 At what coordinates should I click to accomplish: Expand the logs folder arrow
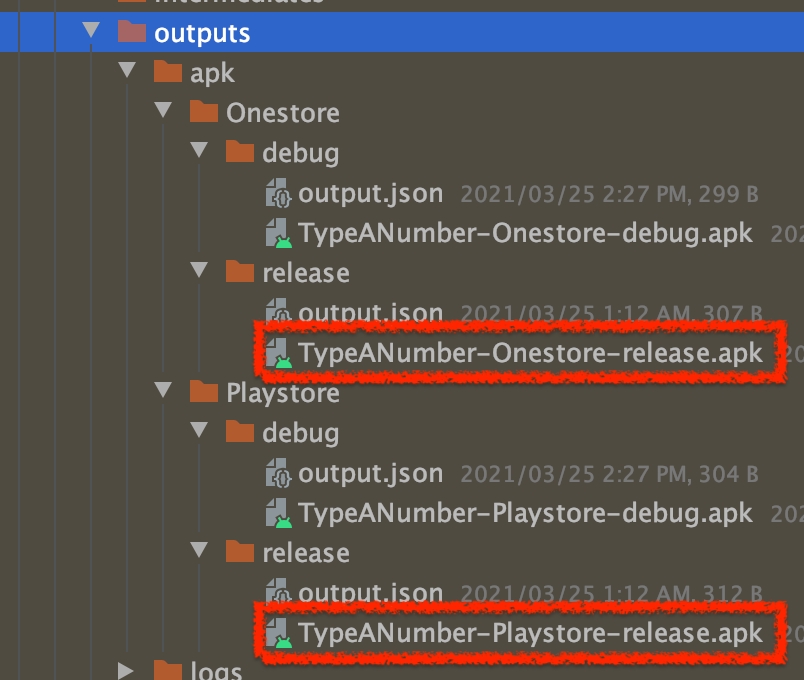coord(126,669)
